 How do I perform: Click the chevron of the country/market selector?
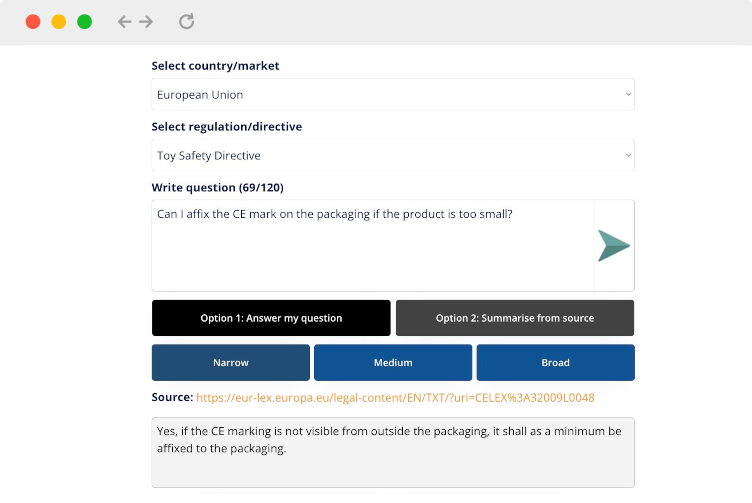click(628, 94)
